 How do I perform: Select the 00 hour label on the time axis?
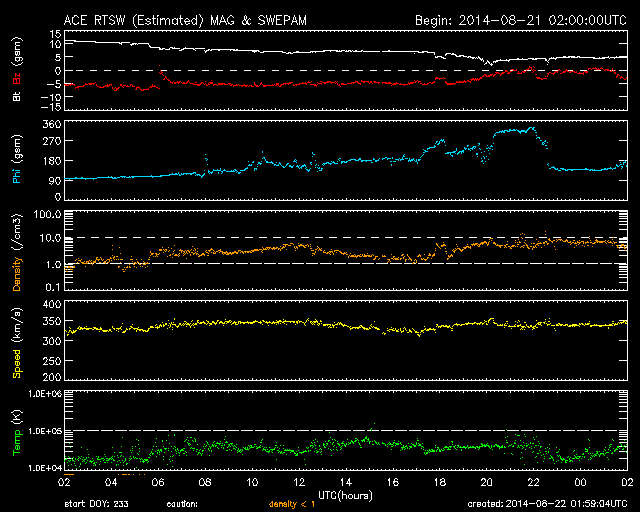[x=580, y=482]
